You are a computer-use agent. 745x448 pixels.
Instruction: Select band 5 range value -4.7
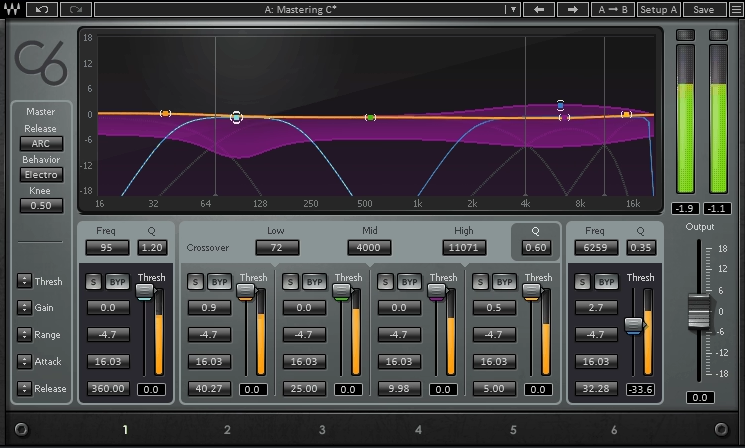(x=494, y=334)
